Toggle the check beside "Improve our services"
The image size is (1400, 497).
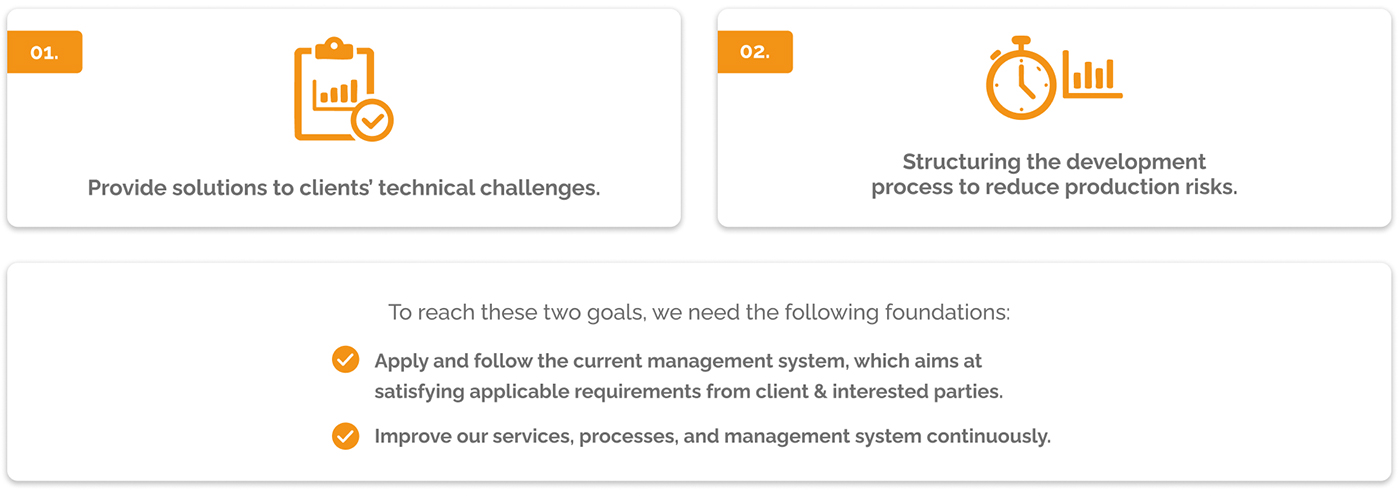point(345,436)
